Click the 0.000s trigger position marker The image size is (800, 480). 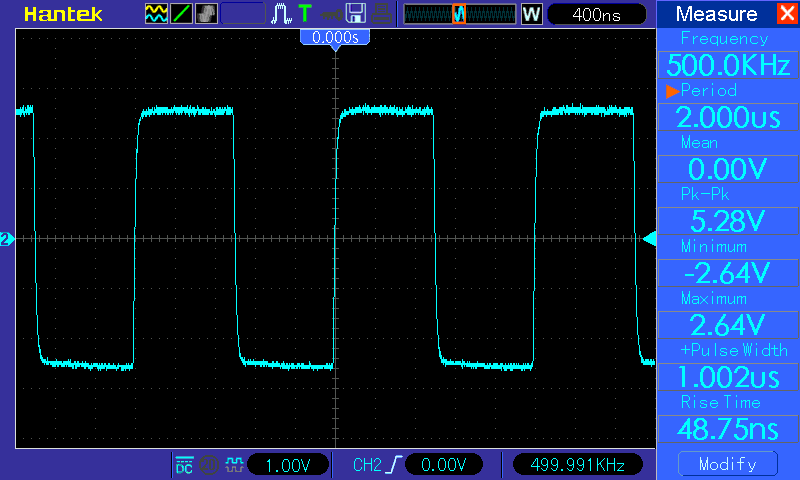335,38
